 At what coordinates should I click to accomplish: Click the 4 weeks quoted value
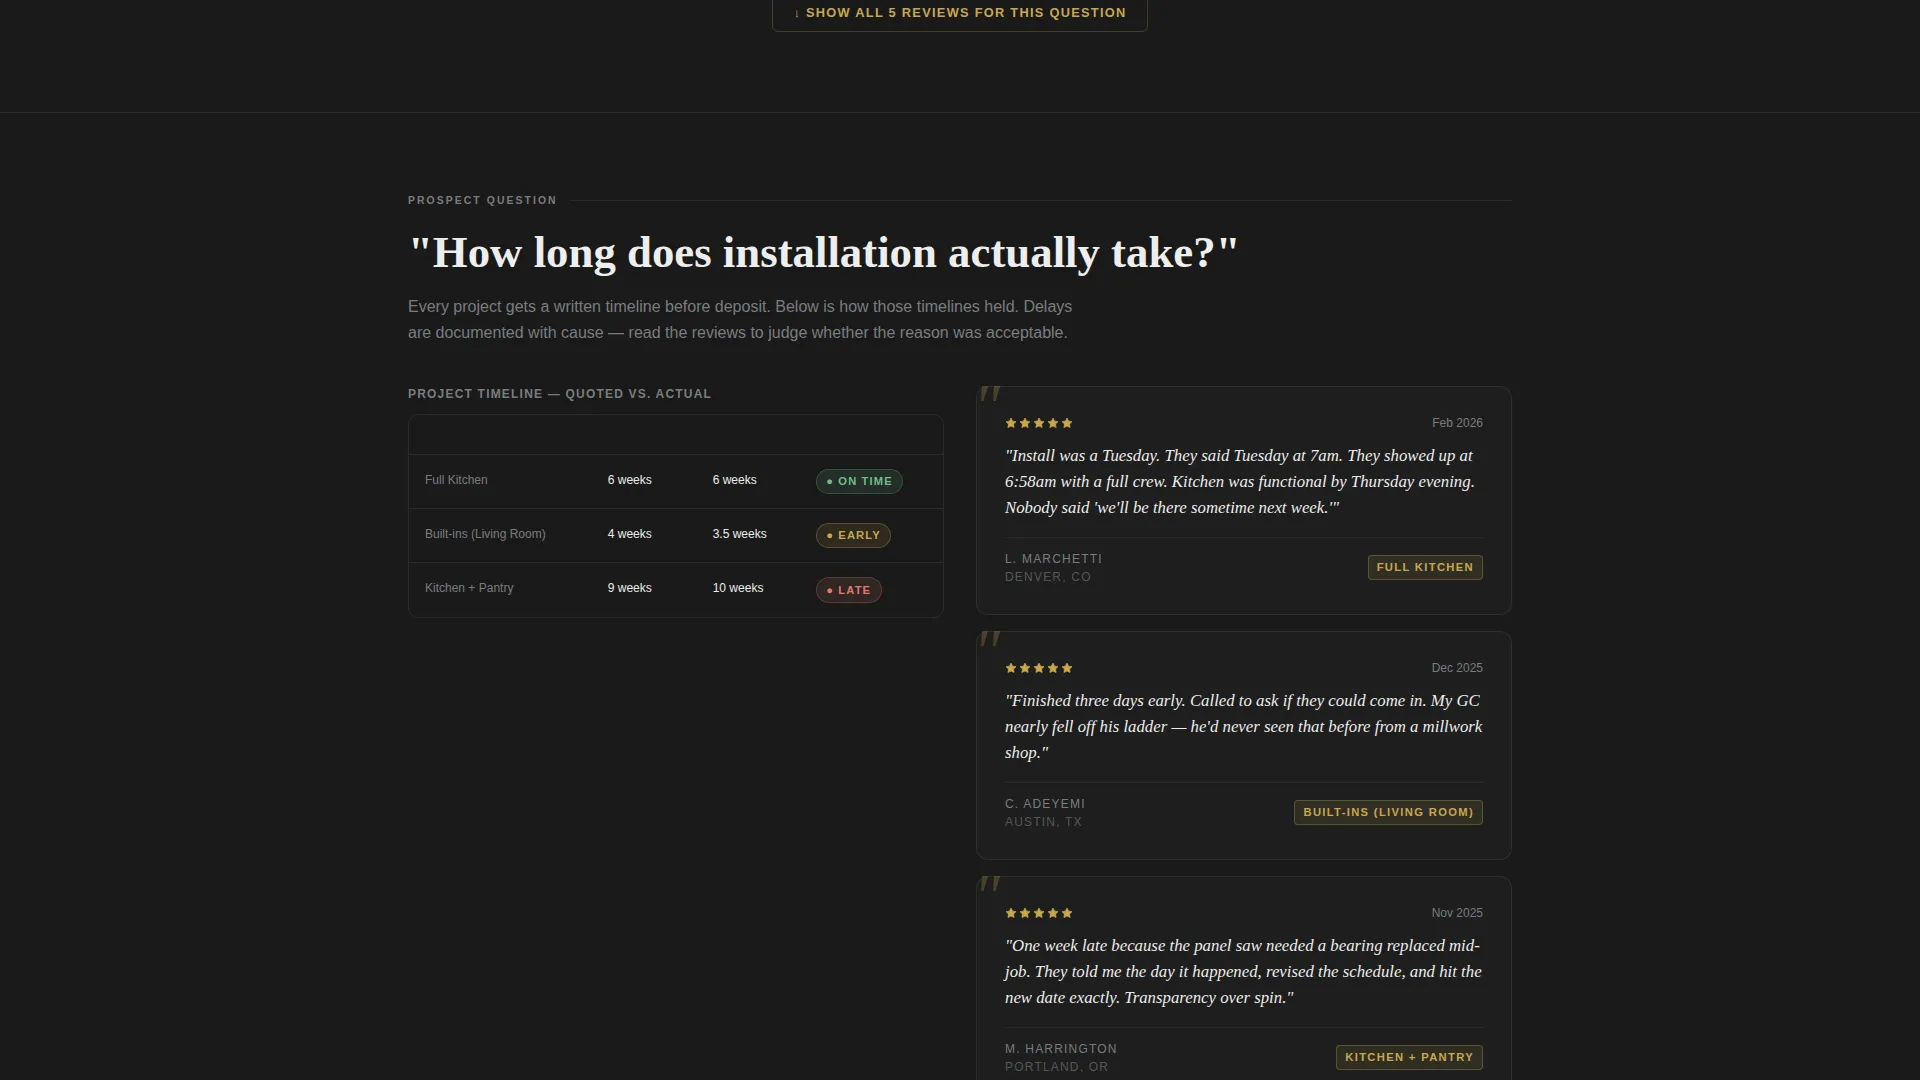point(629,534)
